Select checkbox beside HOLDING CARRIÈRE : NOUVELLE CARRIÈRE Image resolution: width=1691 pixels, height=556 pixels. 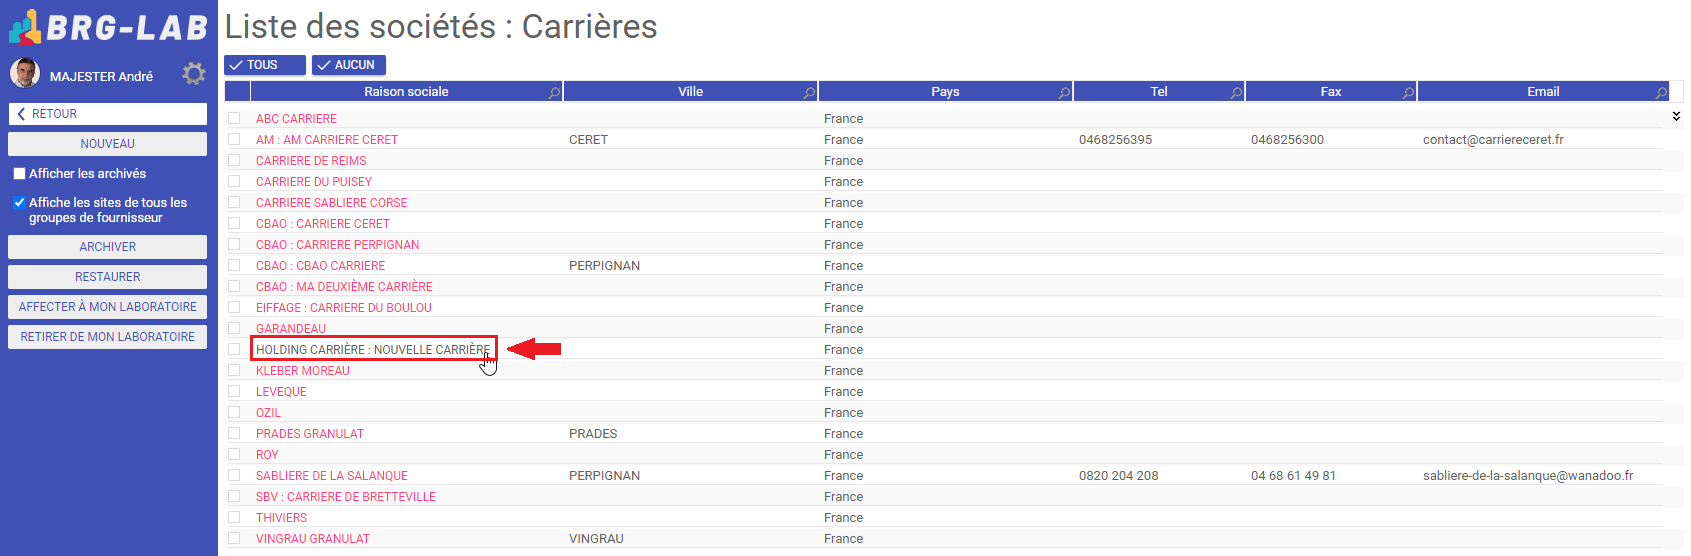234,349
